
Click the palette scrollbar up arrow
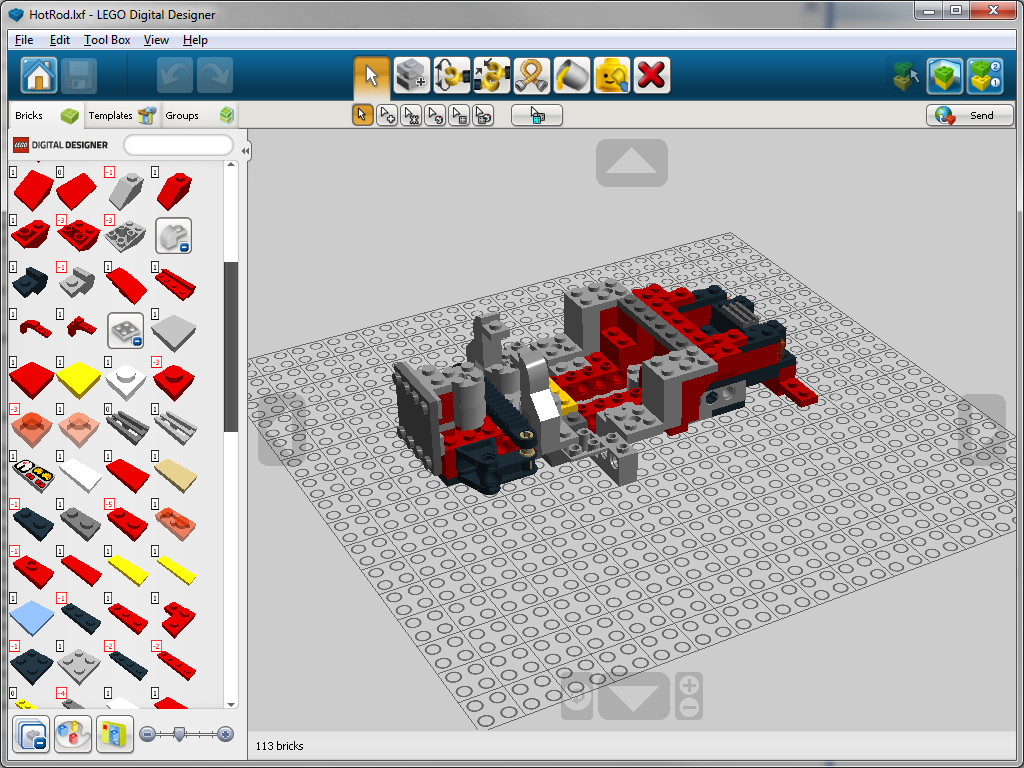coord(231,165)
